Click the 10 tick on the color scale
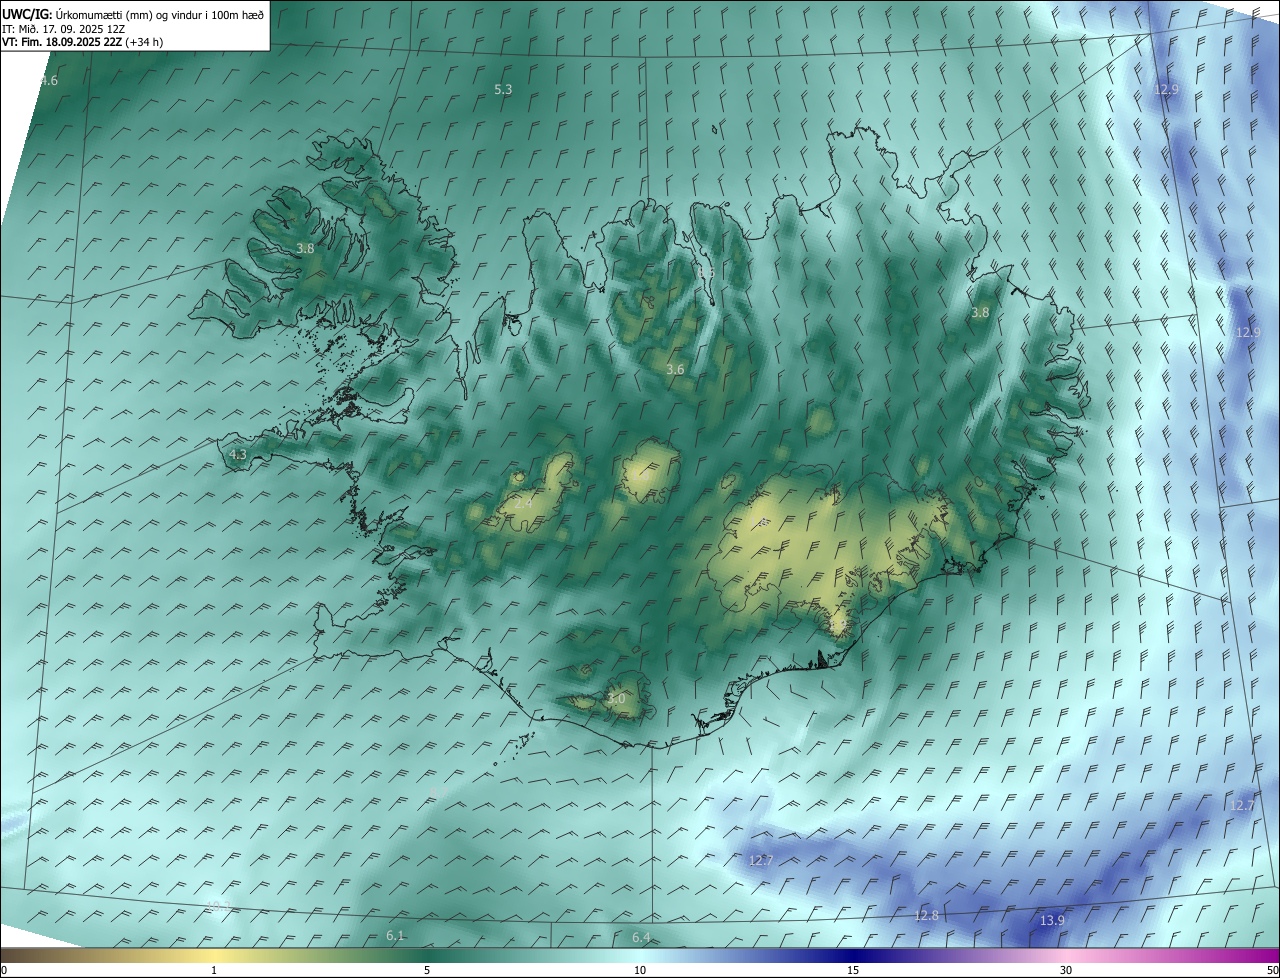The height and width of the screenshot is (978, 1280). click(640, 970)
